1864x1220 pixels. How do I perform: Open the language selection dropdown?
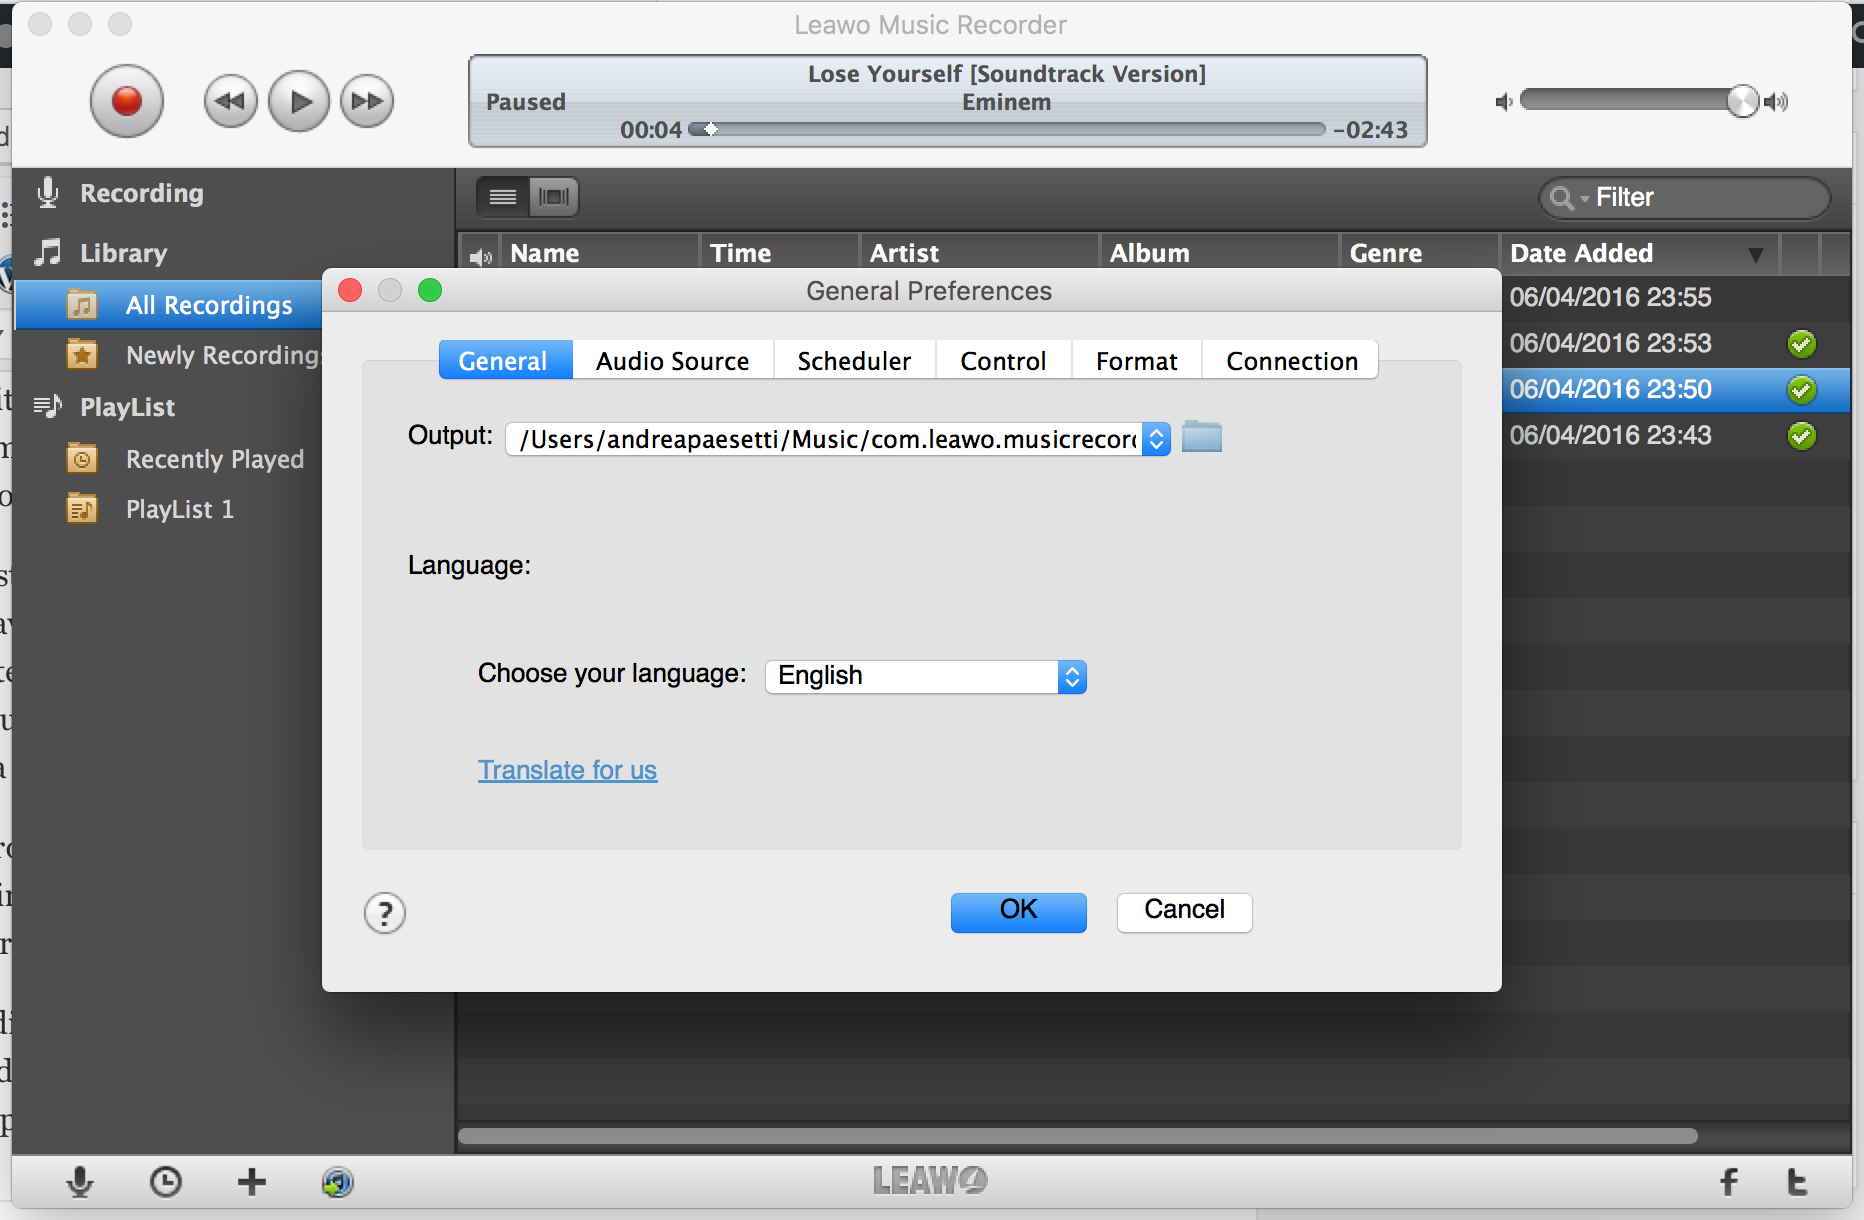point(926,677)
